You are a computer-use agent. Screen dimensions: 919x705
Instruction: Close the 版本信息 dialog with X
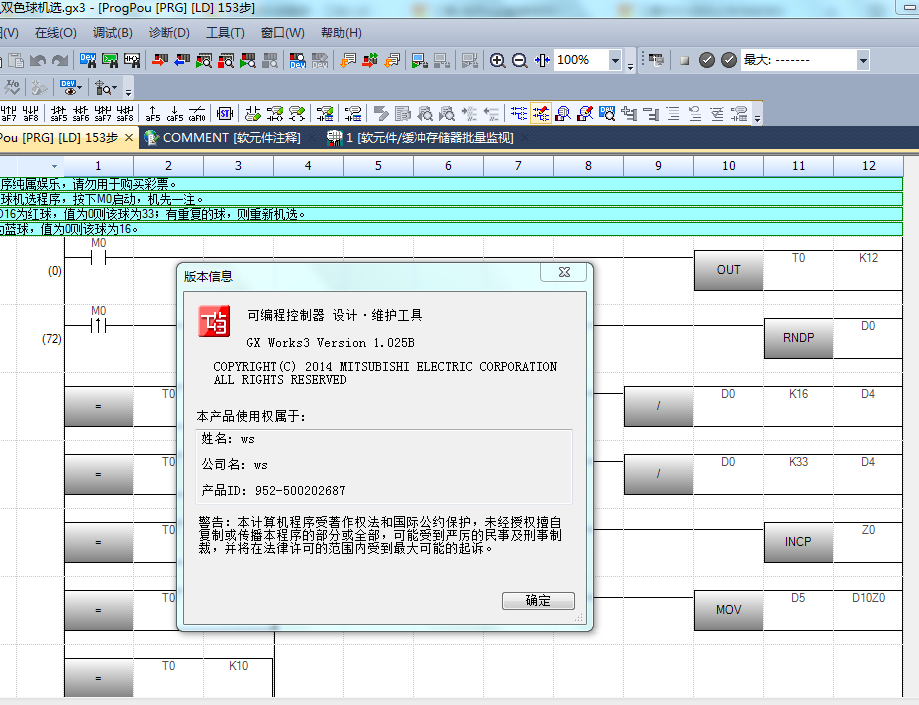562,272
